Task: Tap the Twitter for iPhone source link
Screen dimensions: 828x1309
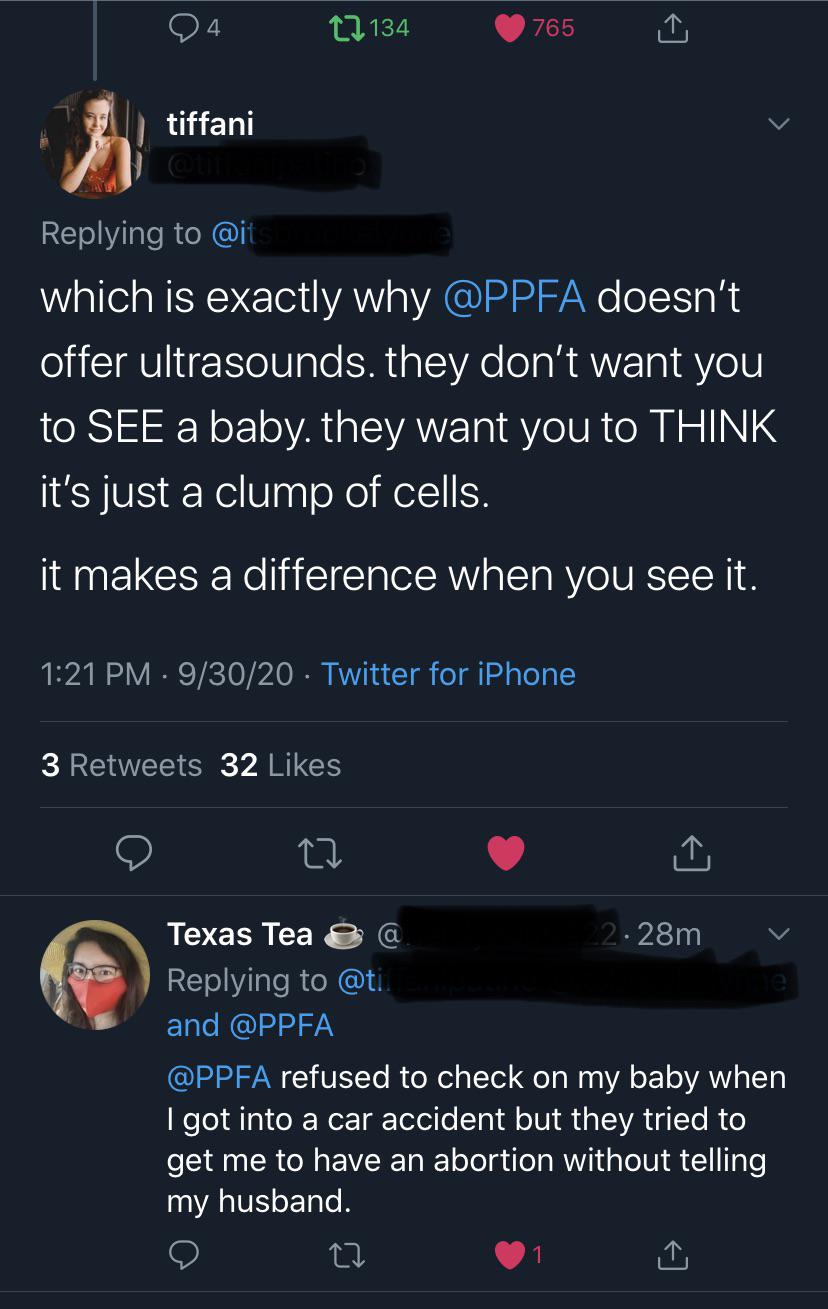Action: [448, 674]
